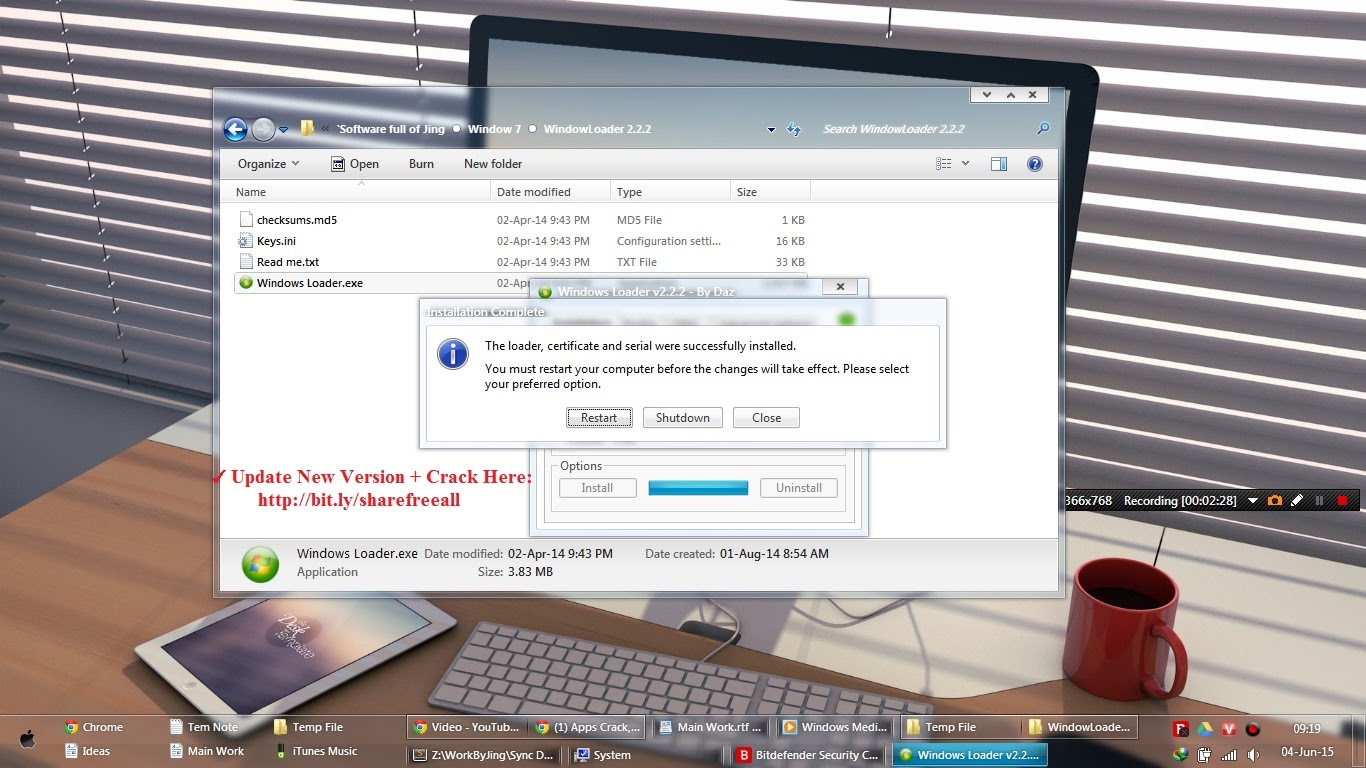This screenshot has height=768, width=1366.
Task: Sort files by the Size column
Action: pyautogui.click(x=770, y=192)
